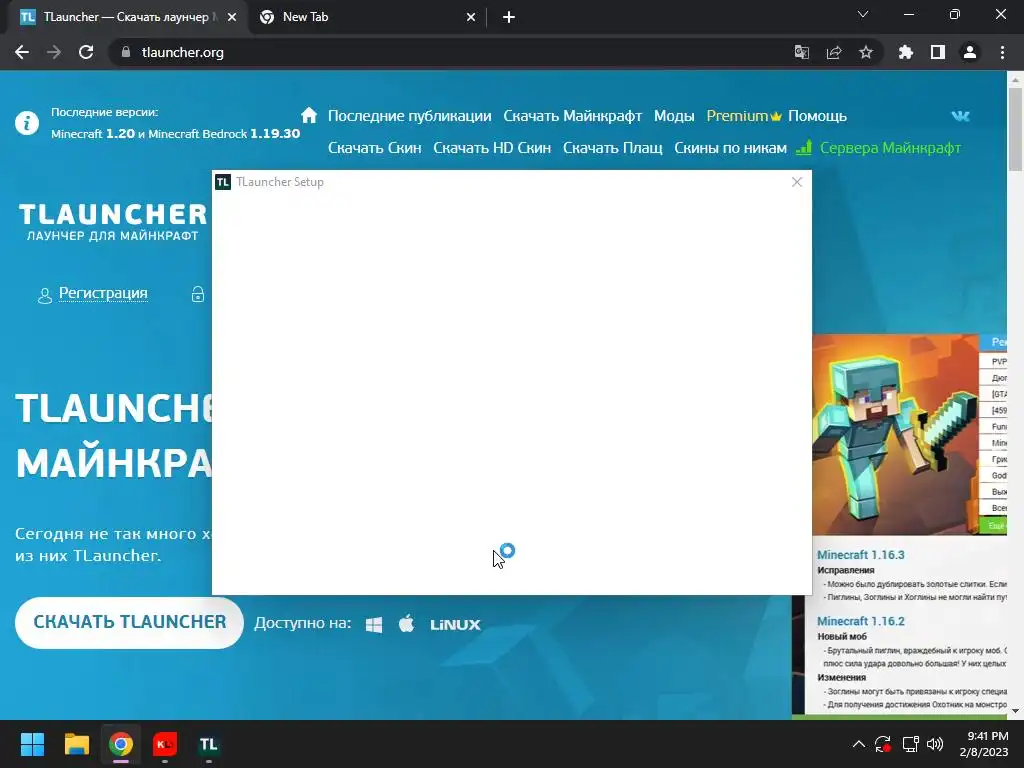This screenshot has width=1024, height=768.
Task: Close the TLauncher browser tab
Action: pyautogui.click(x=232, y=17)
